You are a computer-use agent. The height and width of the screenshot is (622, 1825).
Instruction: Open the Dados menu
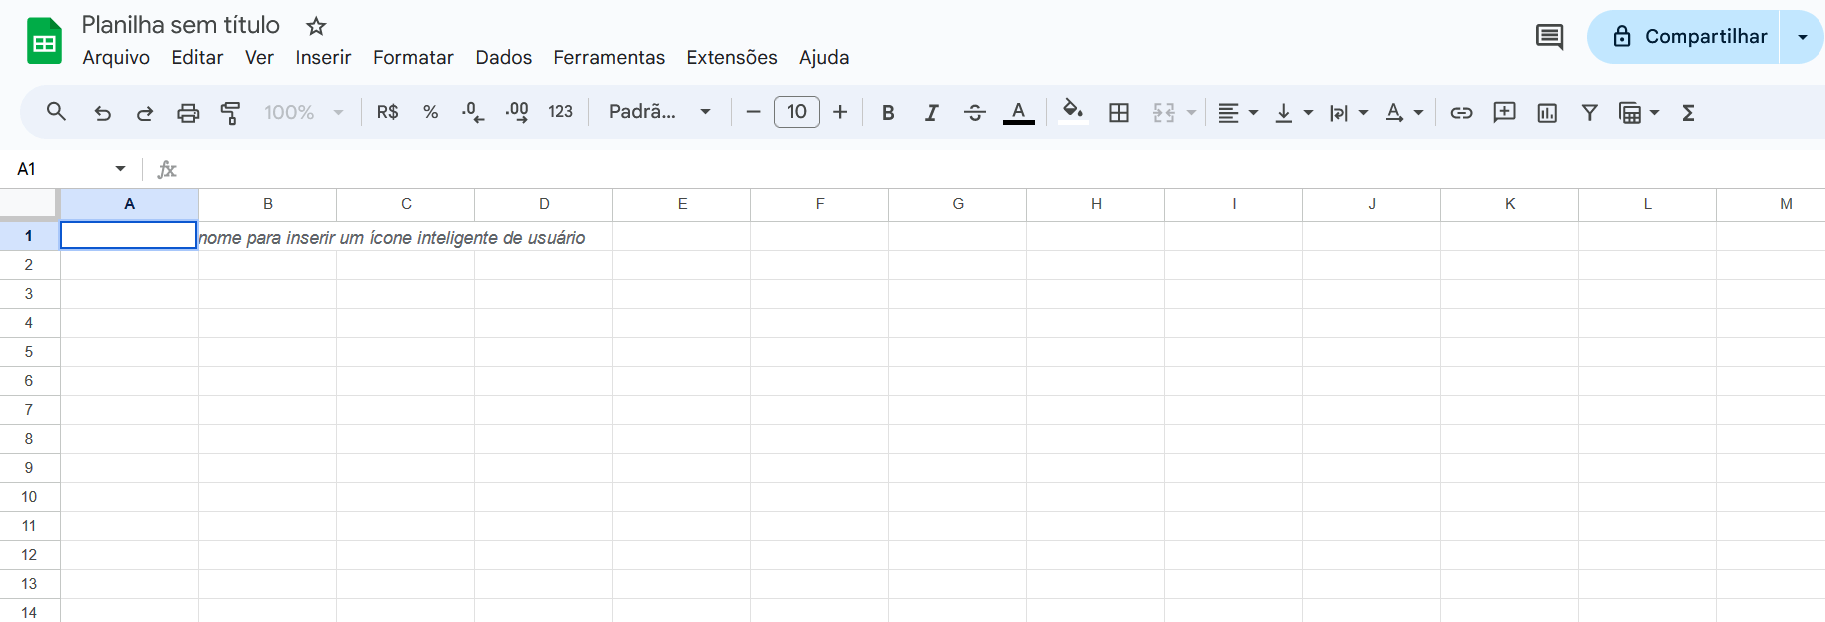[x=504, y=57]
